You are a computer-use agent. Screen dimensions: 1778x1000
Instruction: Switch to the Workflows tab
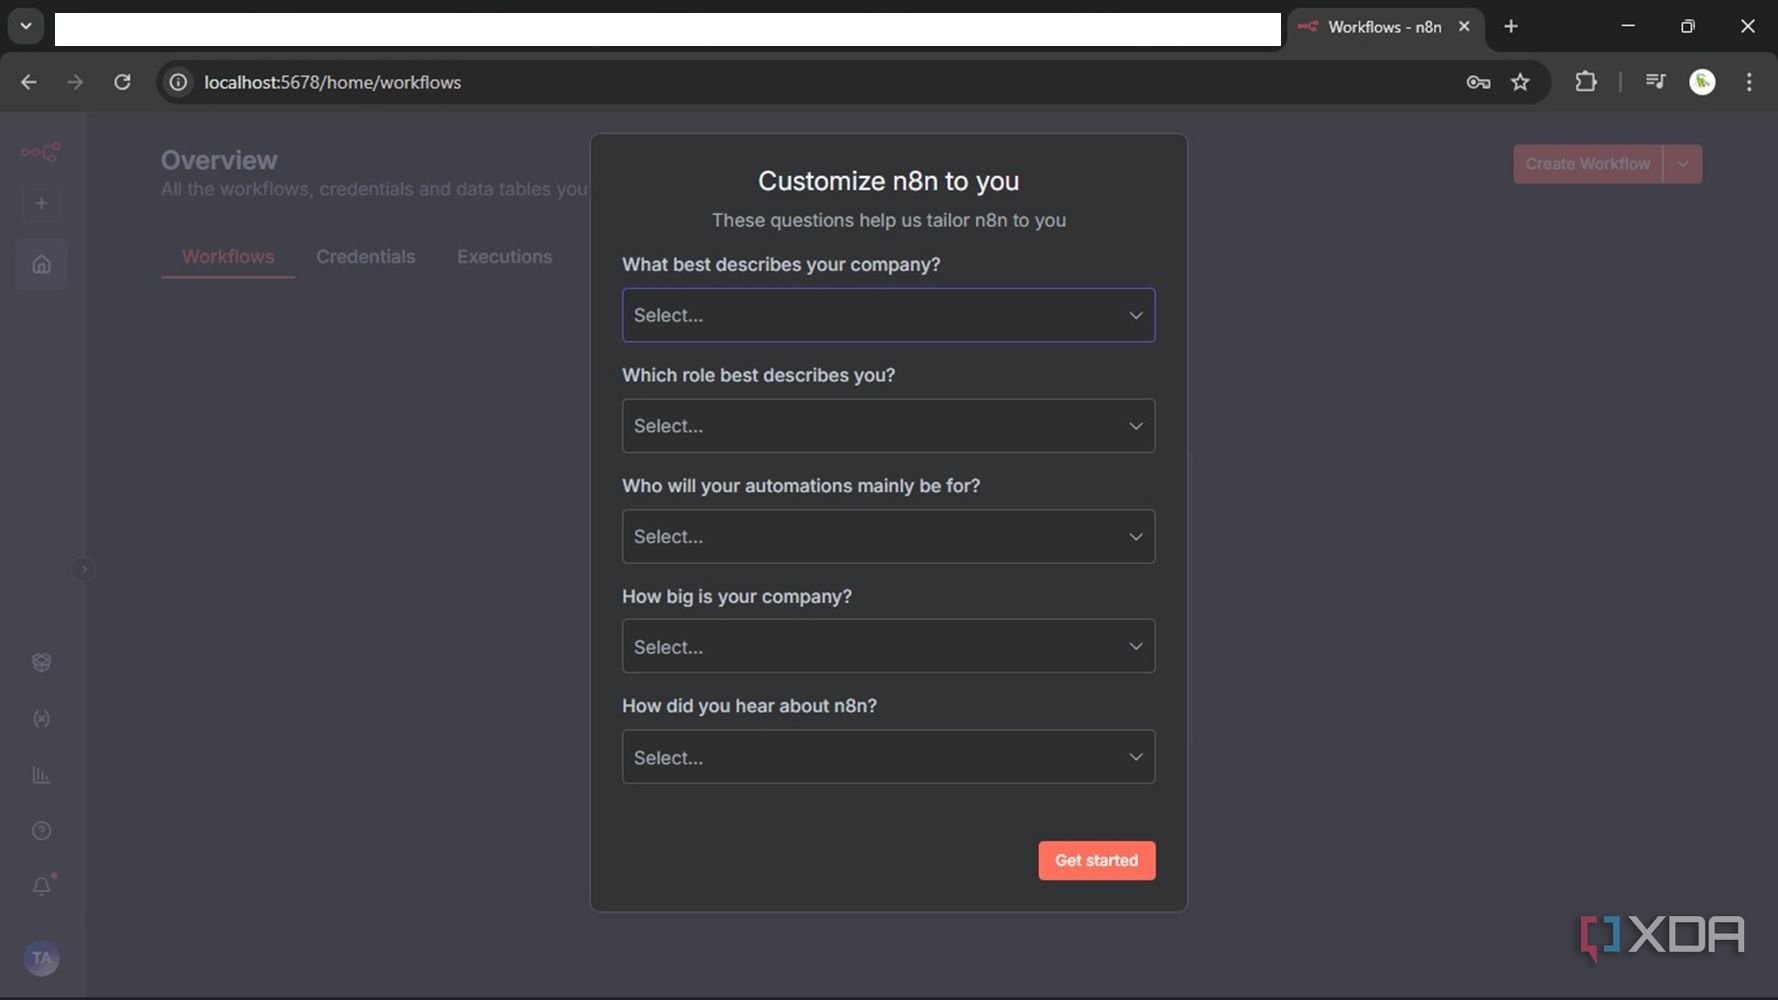click(228, 257)
